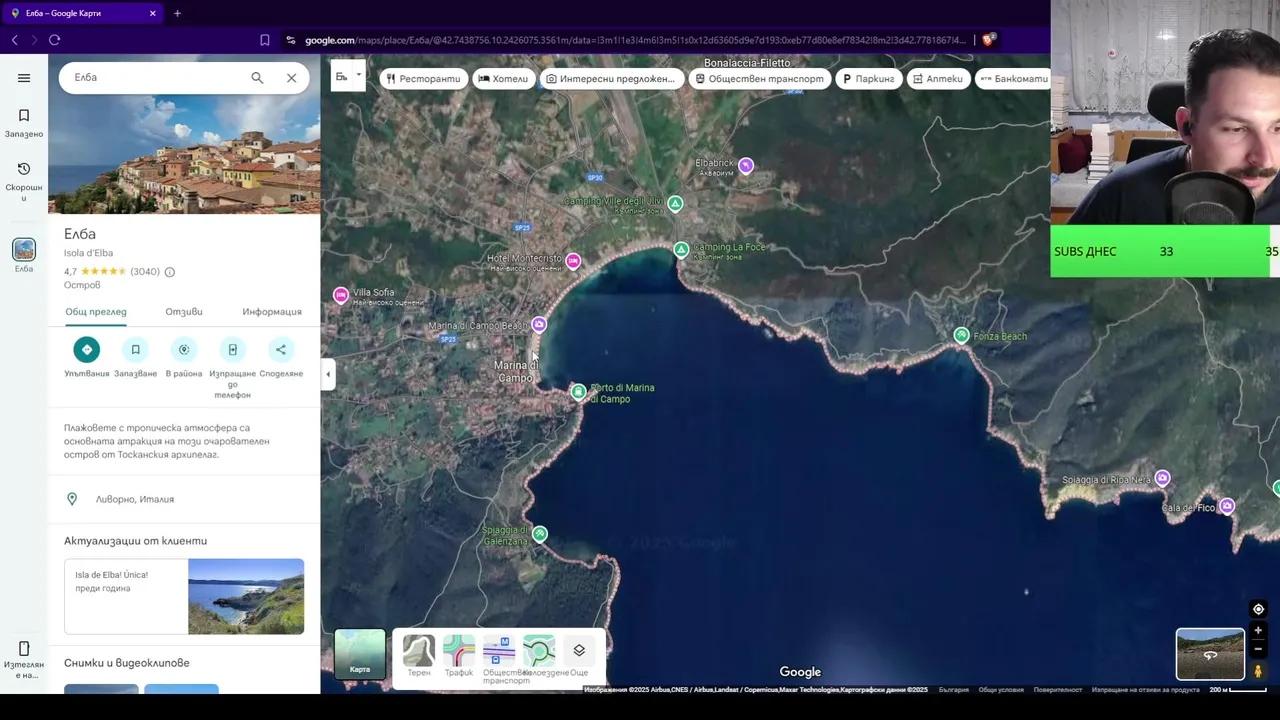Zoom in with the plus button

click(x=1258, y=631)
